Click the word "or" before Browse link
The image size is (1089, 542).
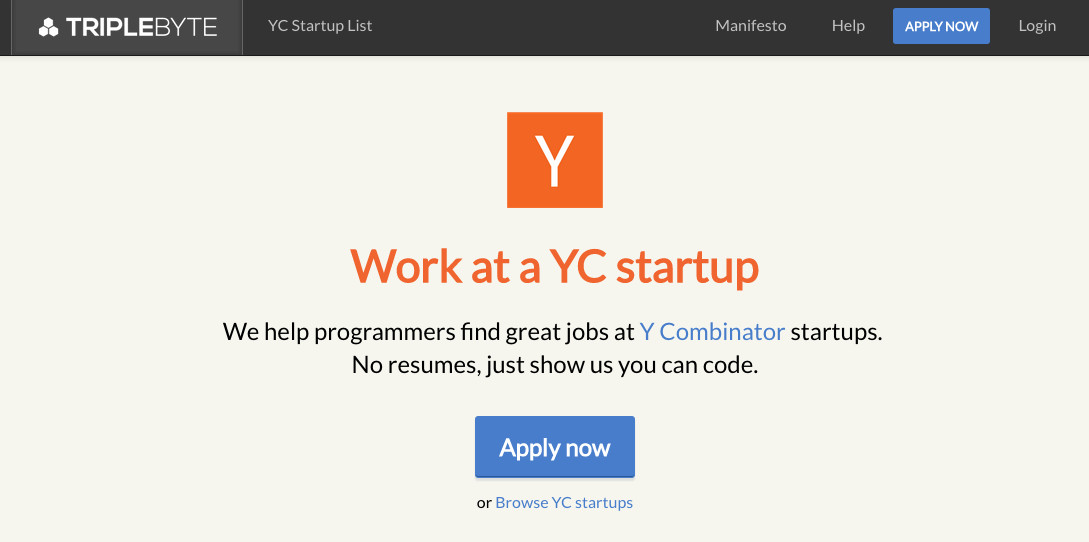coord(484,503)
